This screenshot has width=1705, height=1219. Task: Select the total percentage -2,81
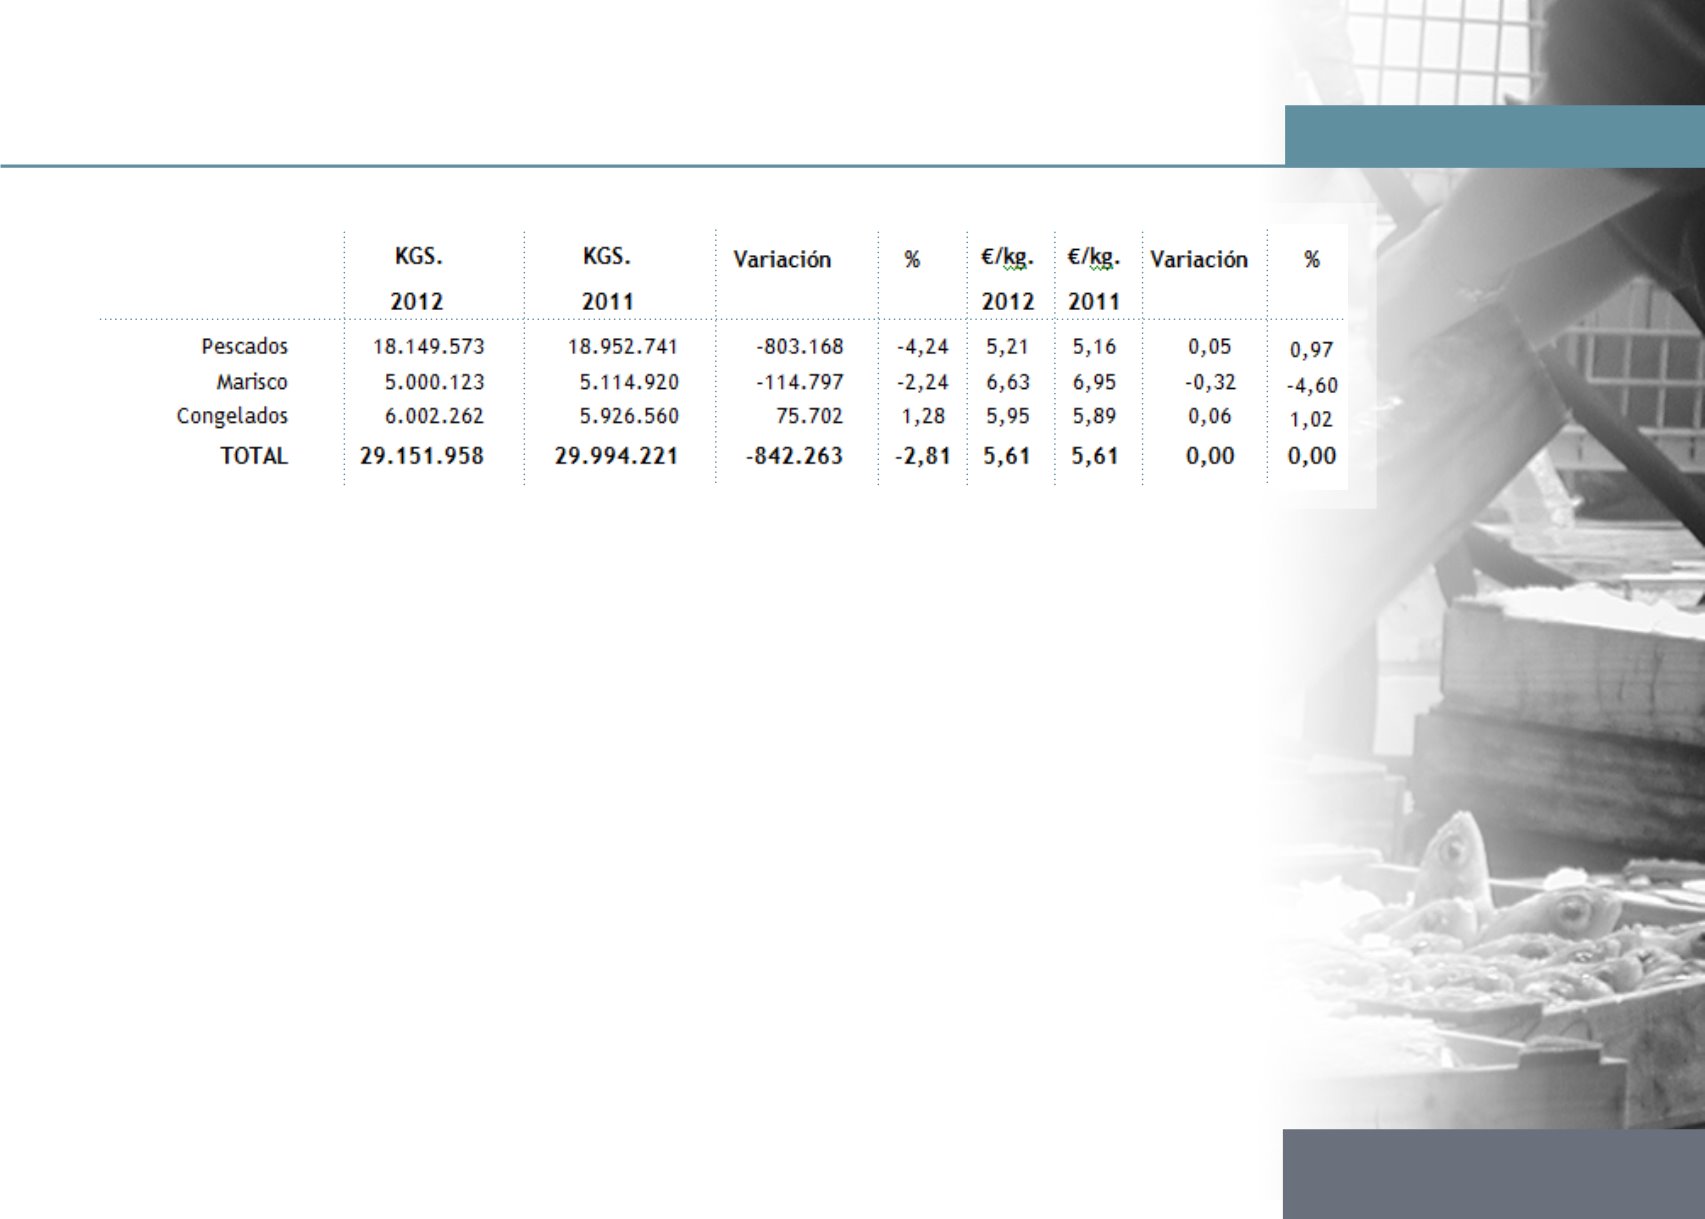click(922, 456)
